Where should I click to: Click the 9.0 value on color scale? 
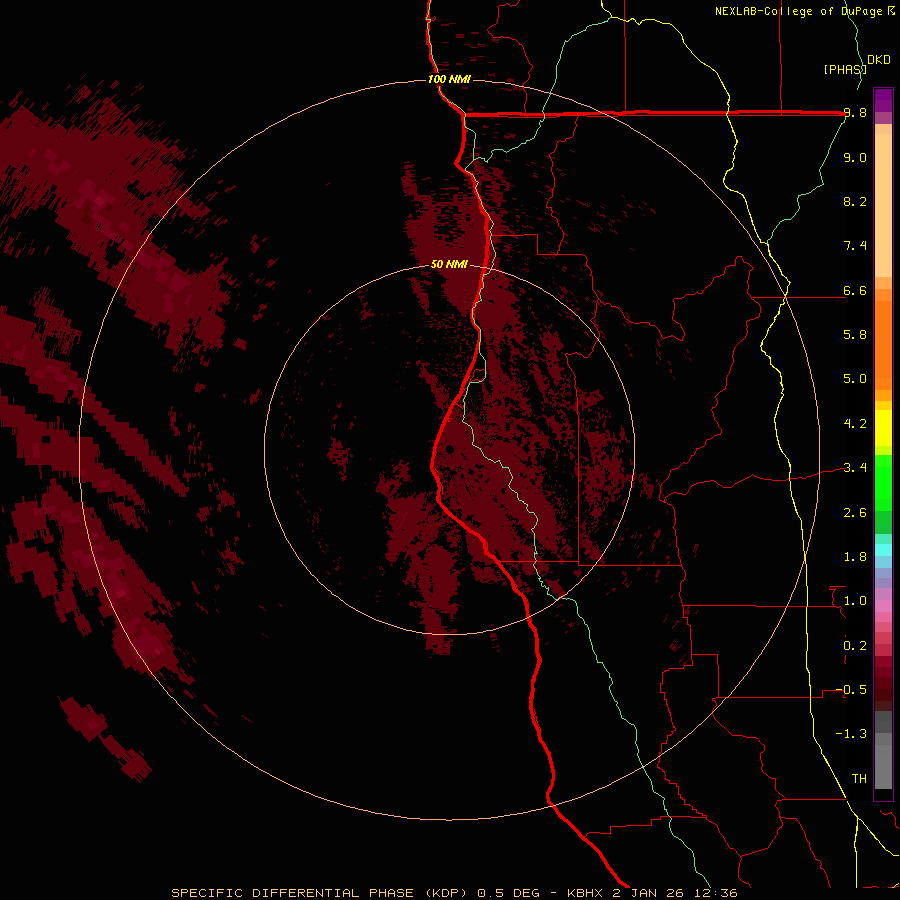tap(855, 157)
